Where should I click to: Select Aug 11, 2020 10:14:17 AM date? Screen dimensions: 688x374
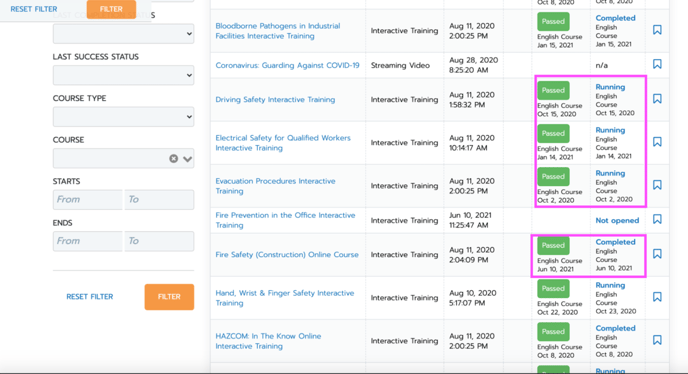[x=472, y=143]
